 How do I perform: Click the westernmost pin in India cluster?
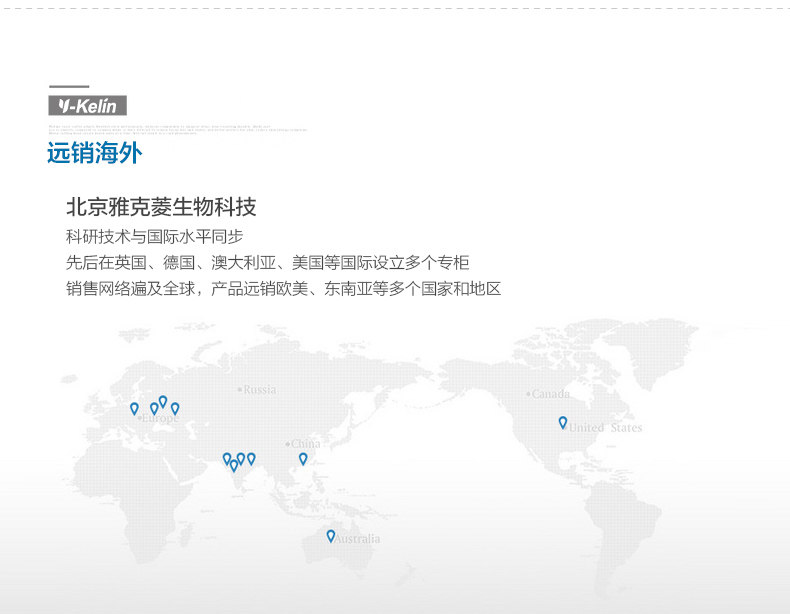click(x=227, y=459)
